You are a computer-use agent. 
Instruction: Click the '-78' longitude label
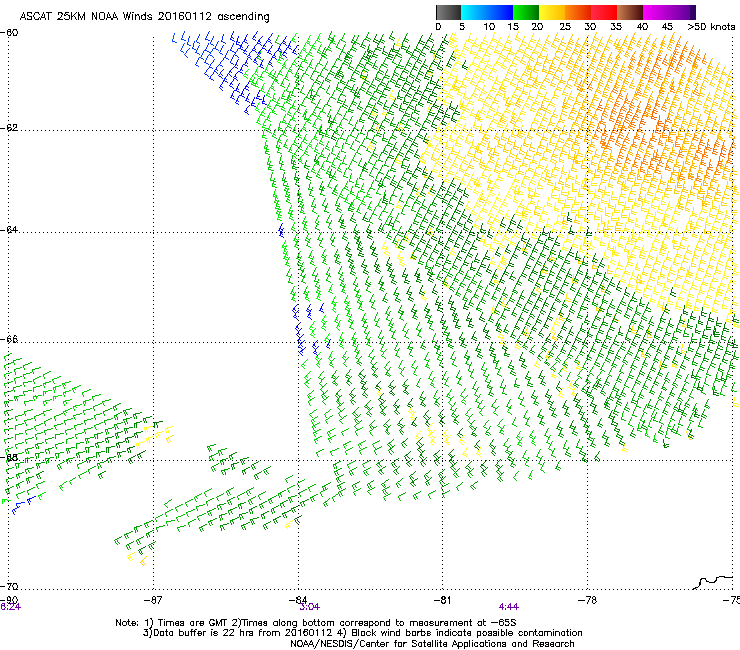click(587, 600)
